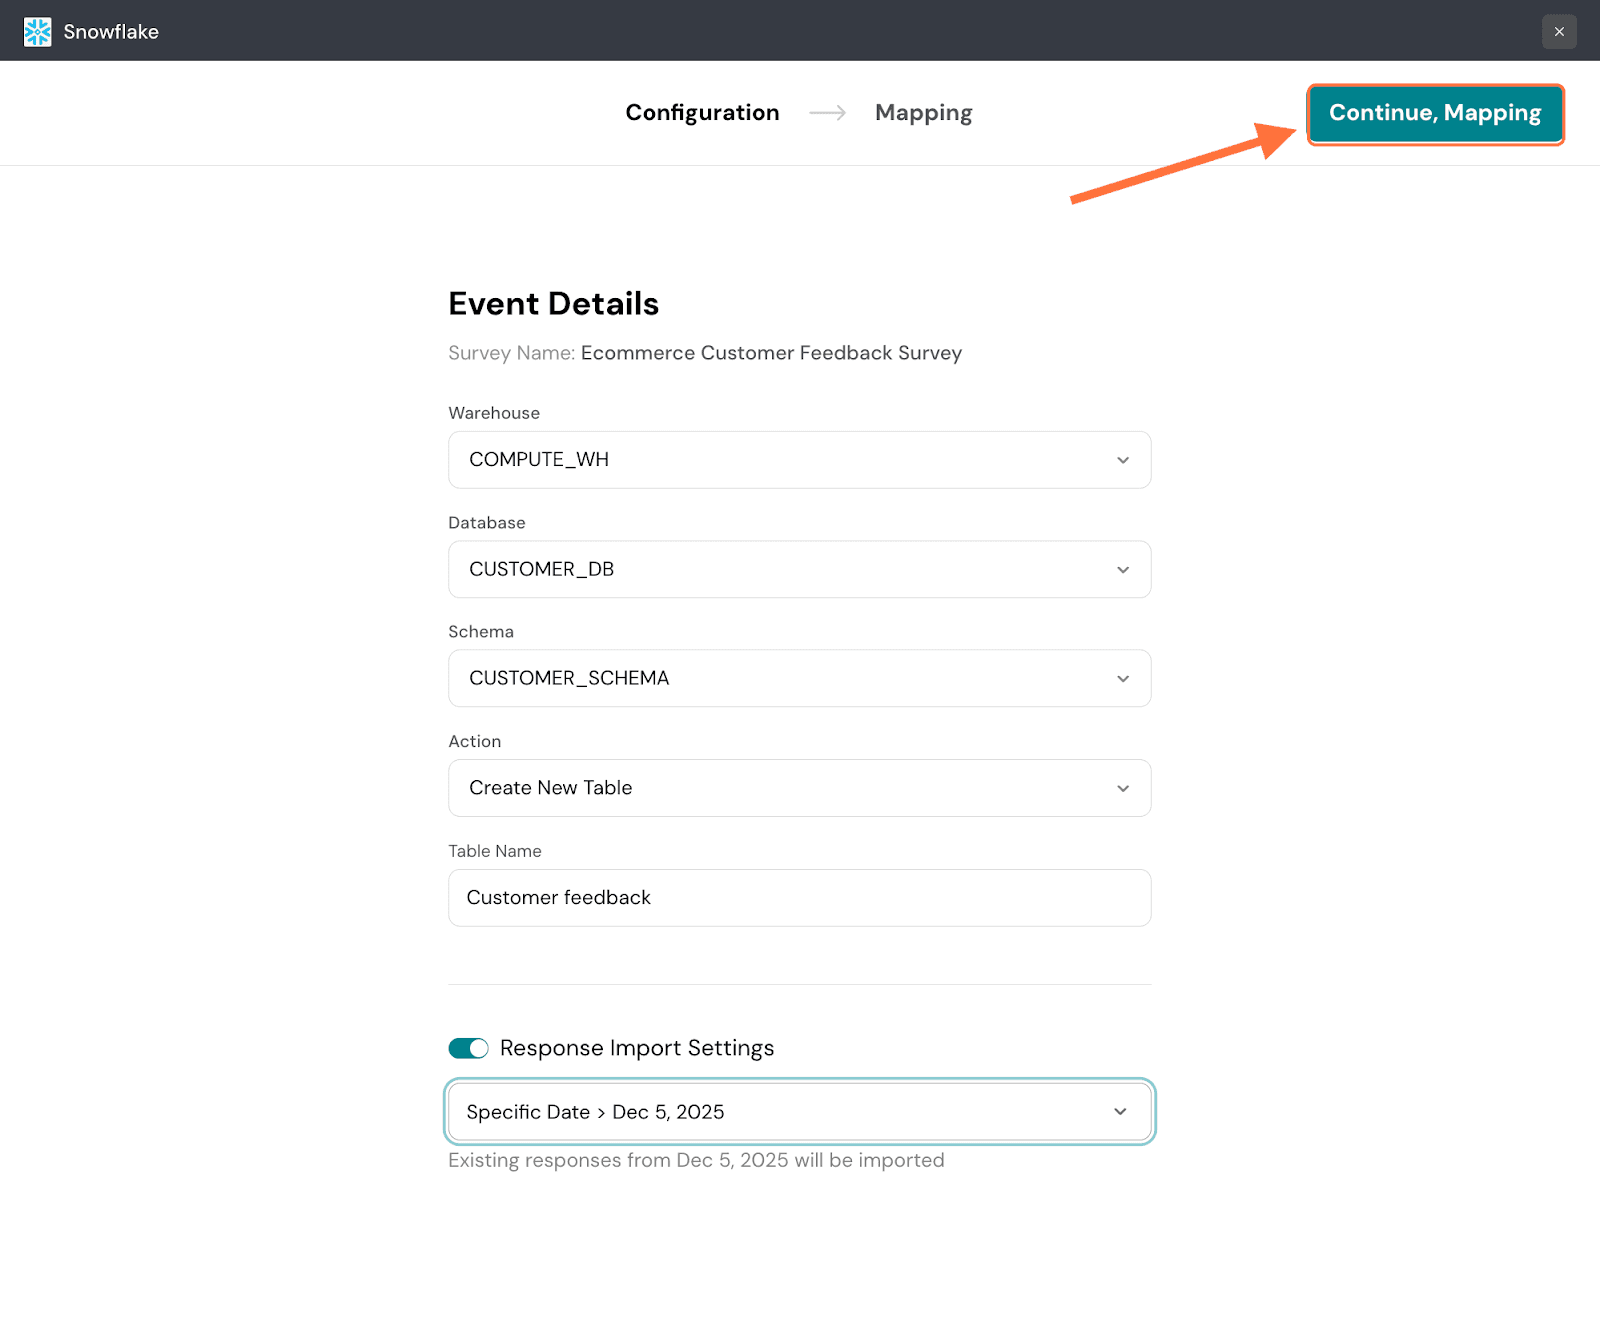Click the Response Import Settings label
The height and width of the screenshot is (1323, 1600).
tap(637, 1048)
